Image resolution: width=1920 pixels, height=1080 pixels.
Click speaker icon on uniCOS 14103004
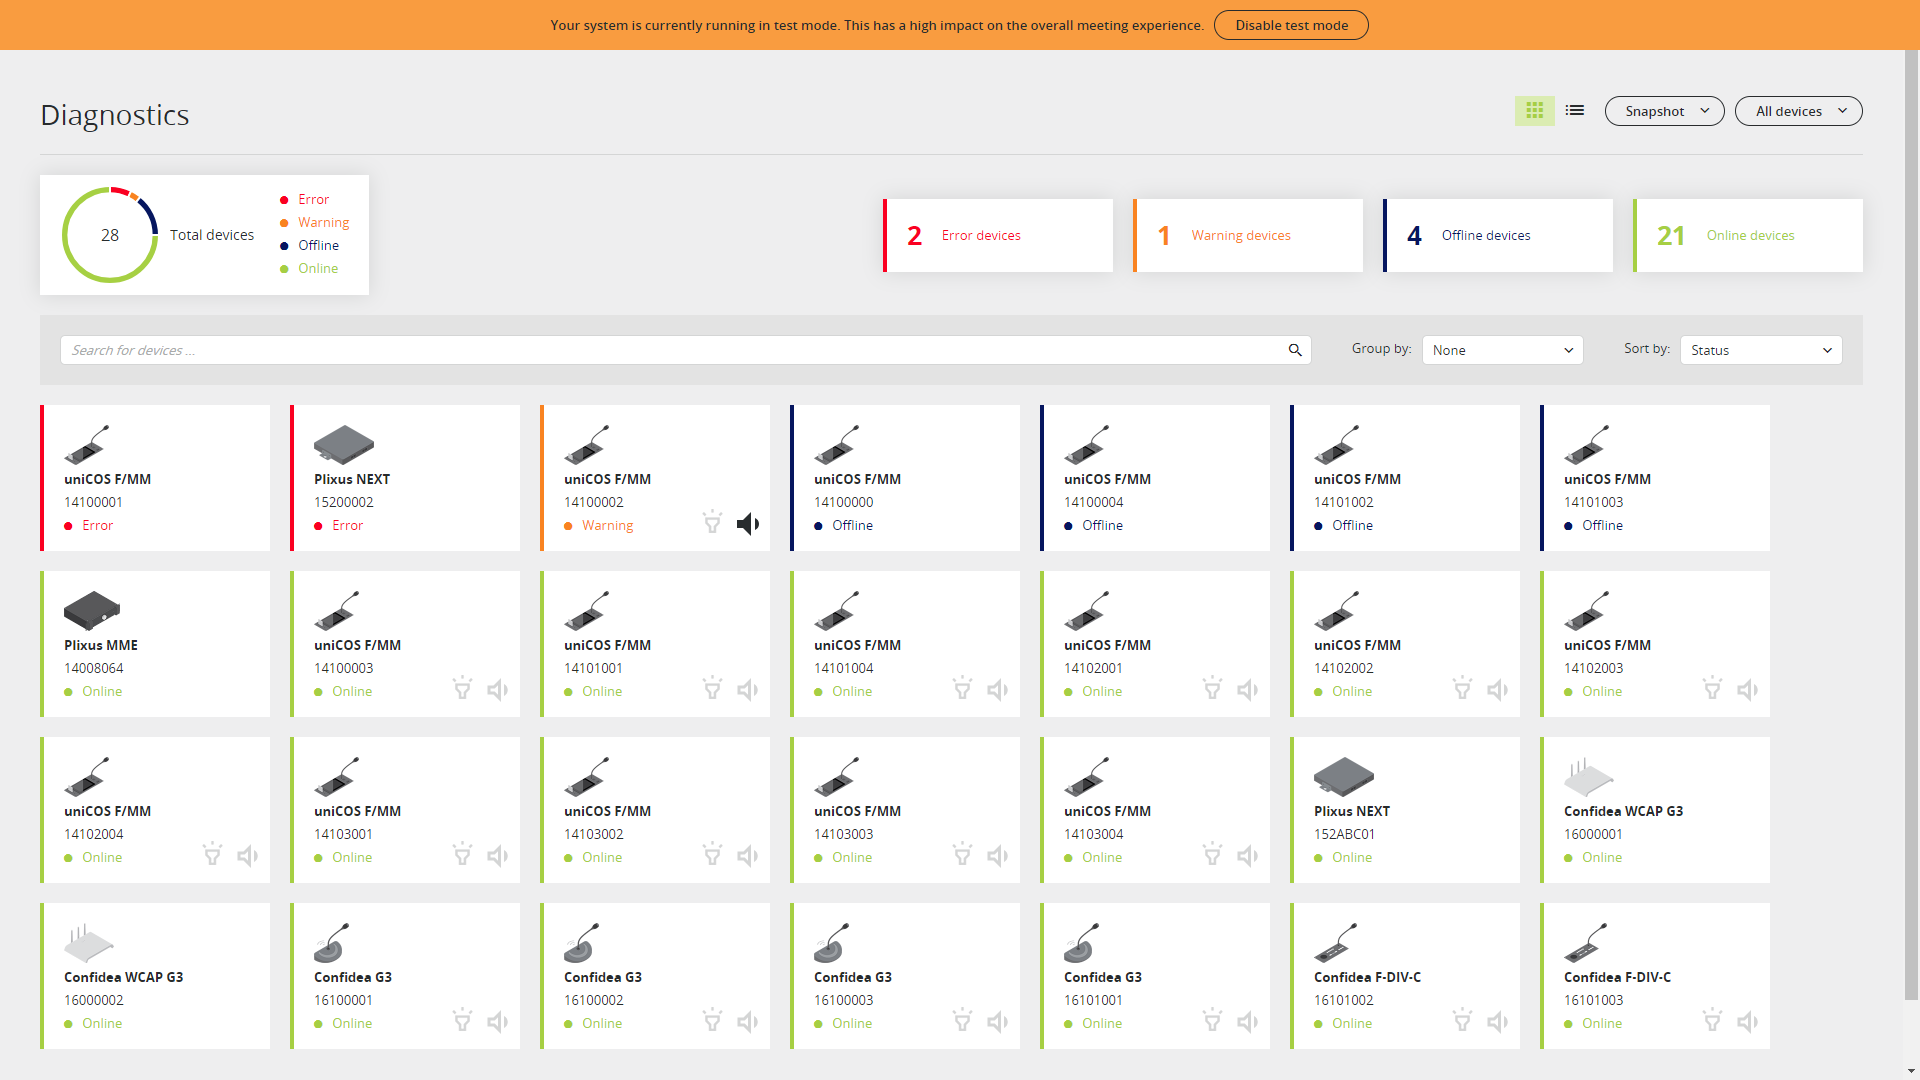point(1248,856)
